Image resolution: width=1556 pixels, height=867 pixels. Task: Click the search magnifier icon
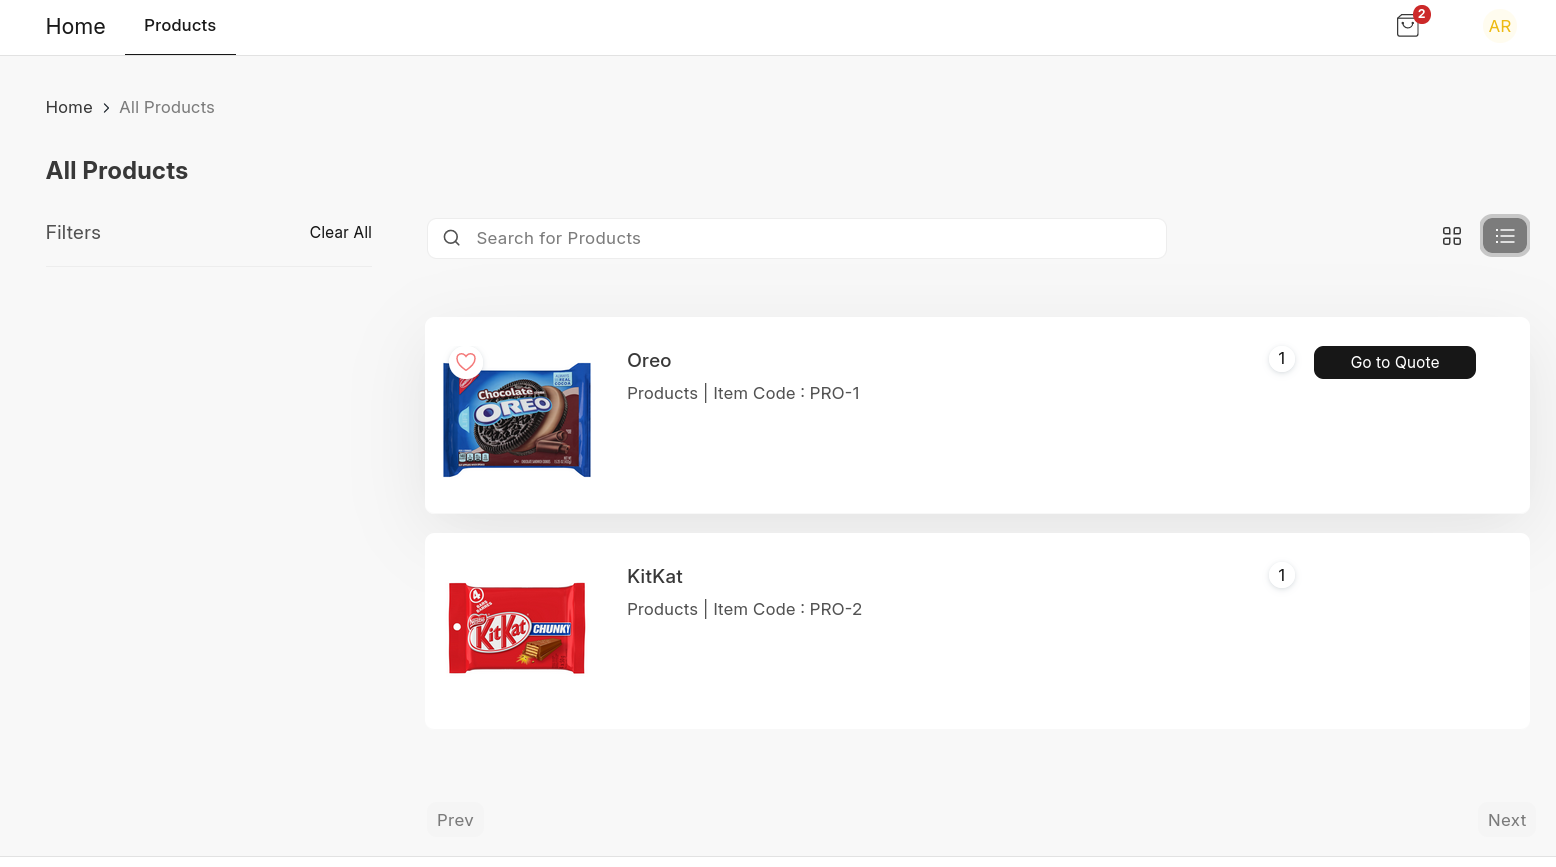(452, 238)
